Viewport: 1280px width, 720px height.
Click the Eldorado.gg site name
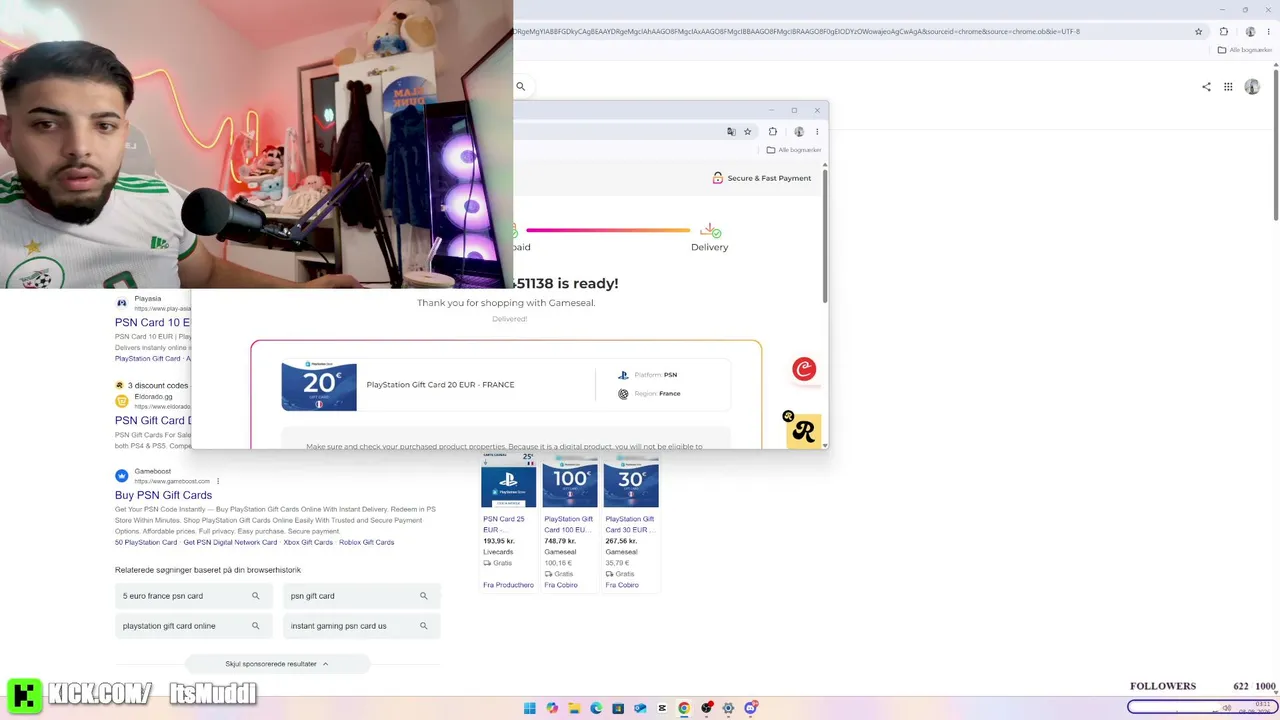coord(154,397)
